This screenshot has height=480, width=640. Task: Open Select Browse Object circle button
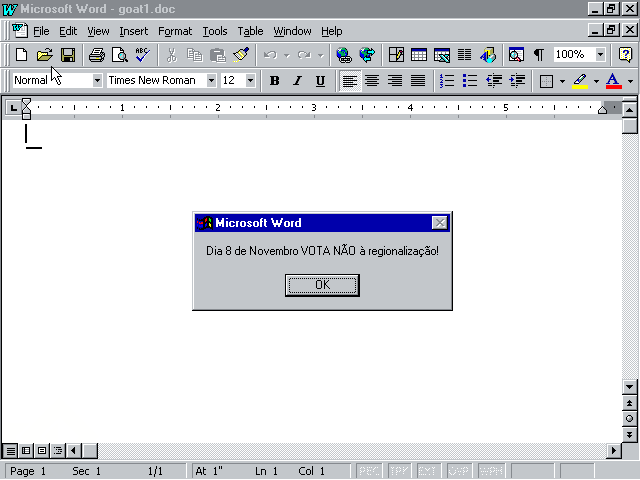629,419
